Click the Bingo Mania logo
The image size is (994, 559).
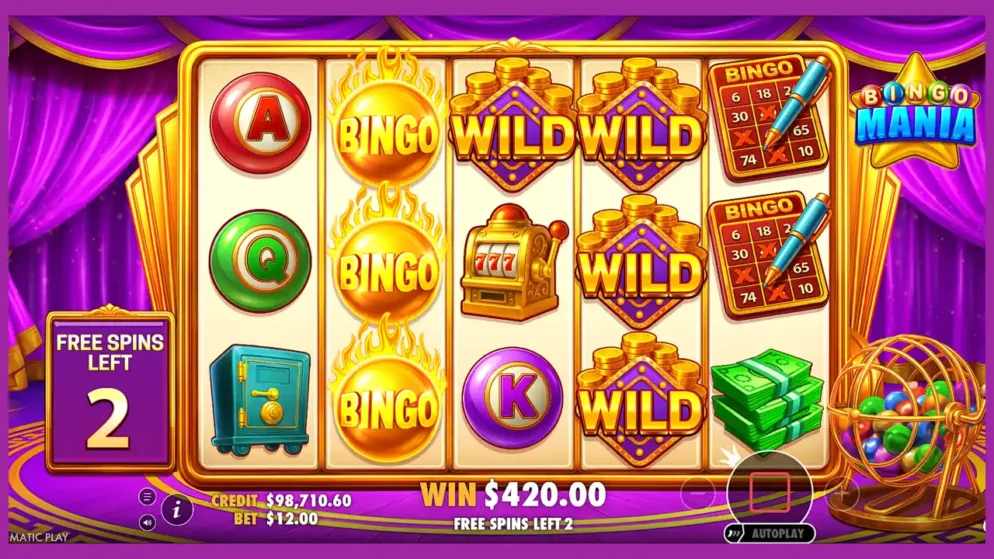(915, 112)
